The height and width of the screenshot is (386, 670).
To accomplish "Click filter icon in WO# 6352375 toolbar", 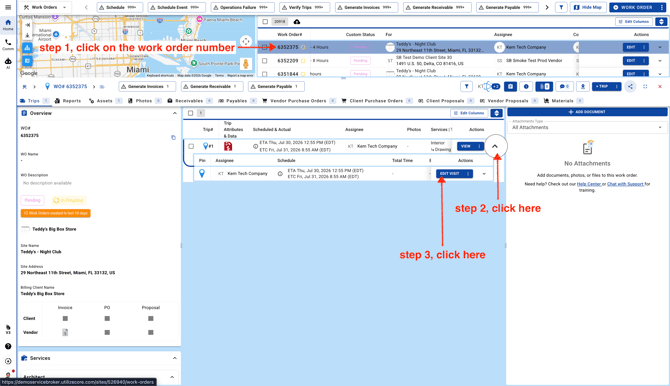I will [x=466, y=86].
